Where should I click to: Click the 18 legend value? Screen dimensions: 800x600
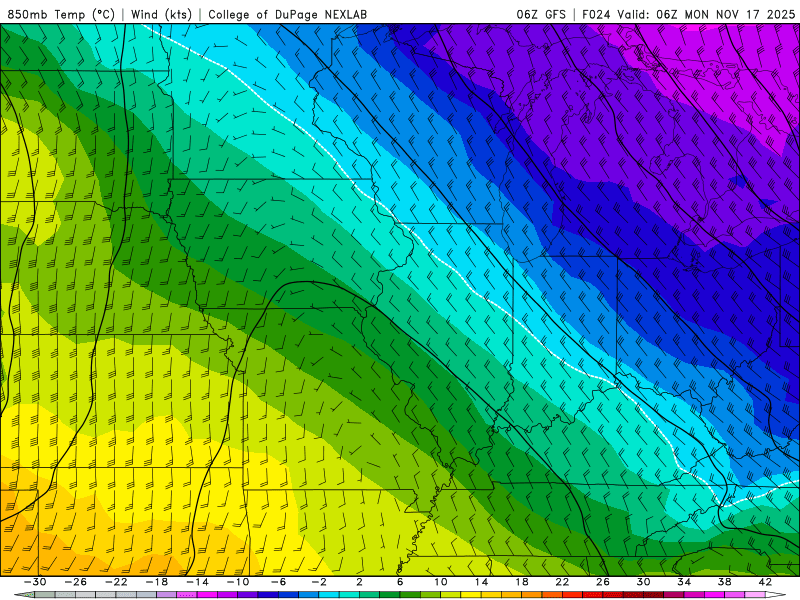[521, 582]
